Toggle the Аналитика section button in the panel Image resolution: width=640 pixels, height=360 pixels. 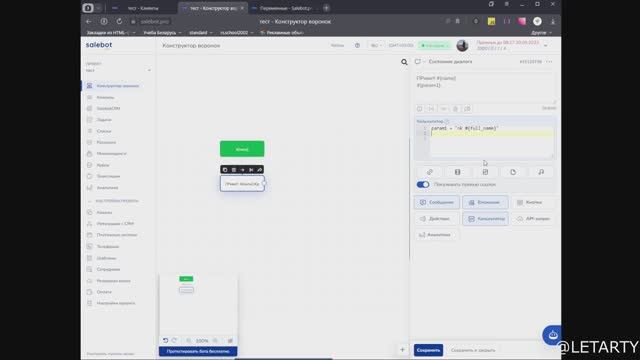(436, 235)
